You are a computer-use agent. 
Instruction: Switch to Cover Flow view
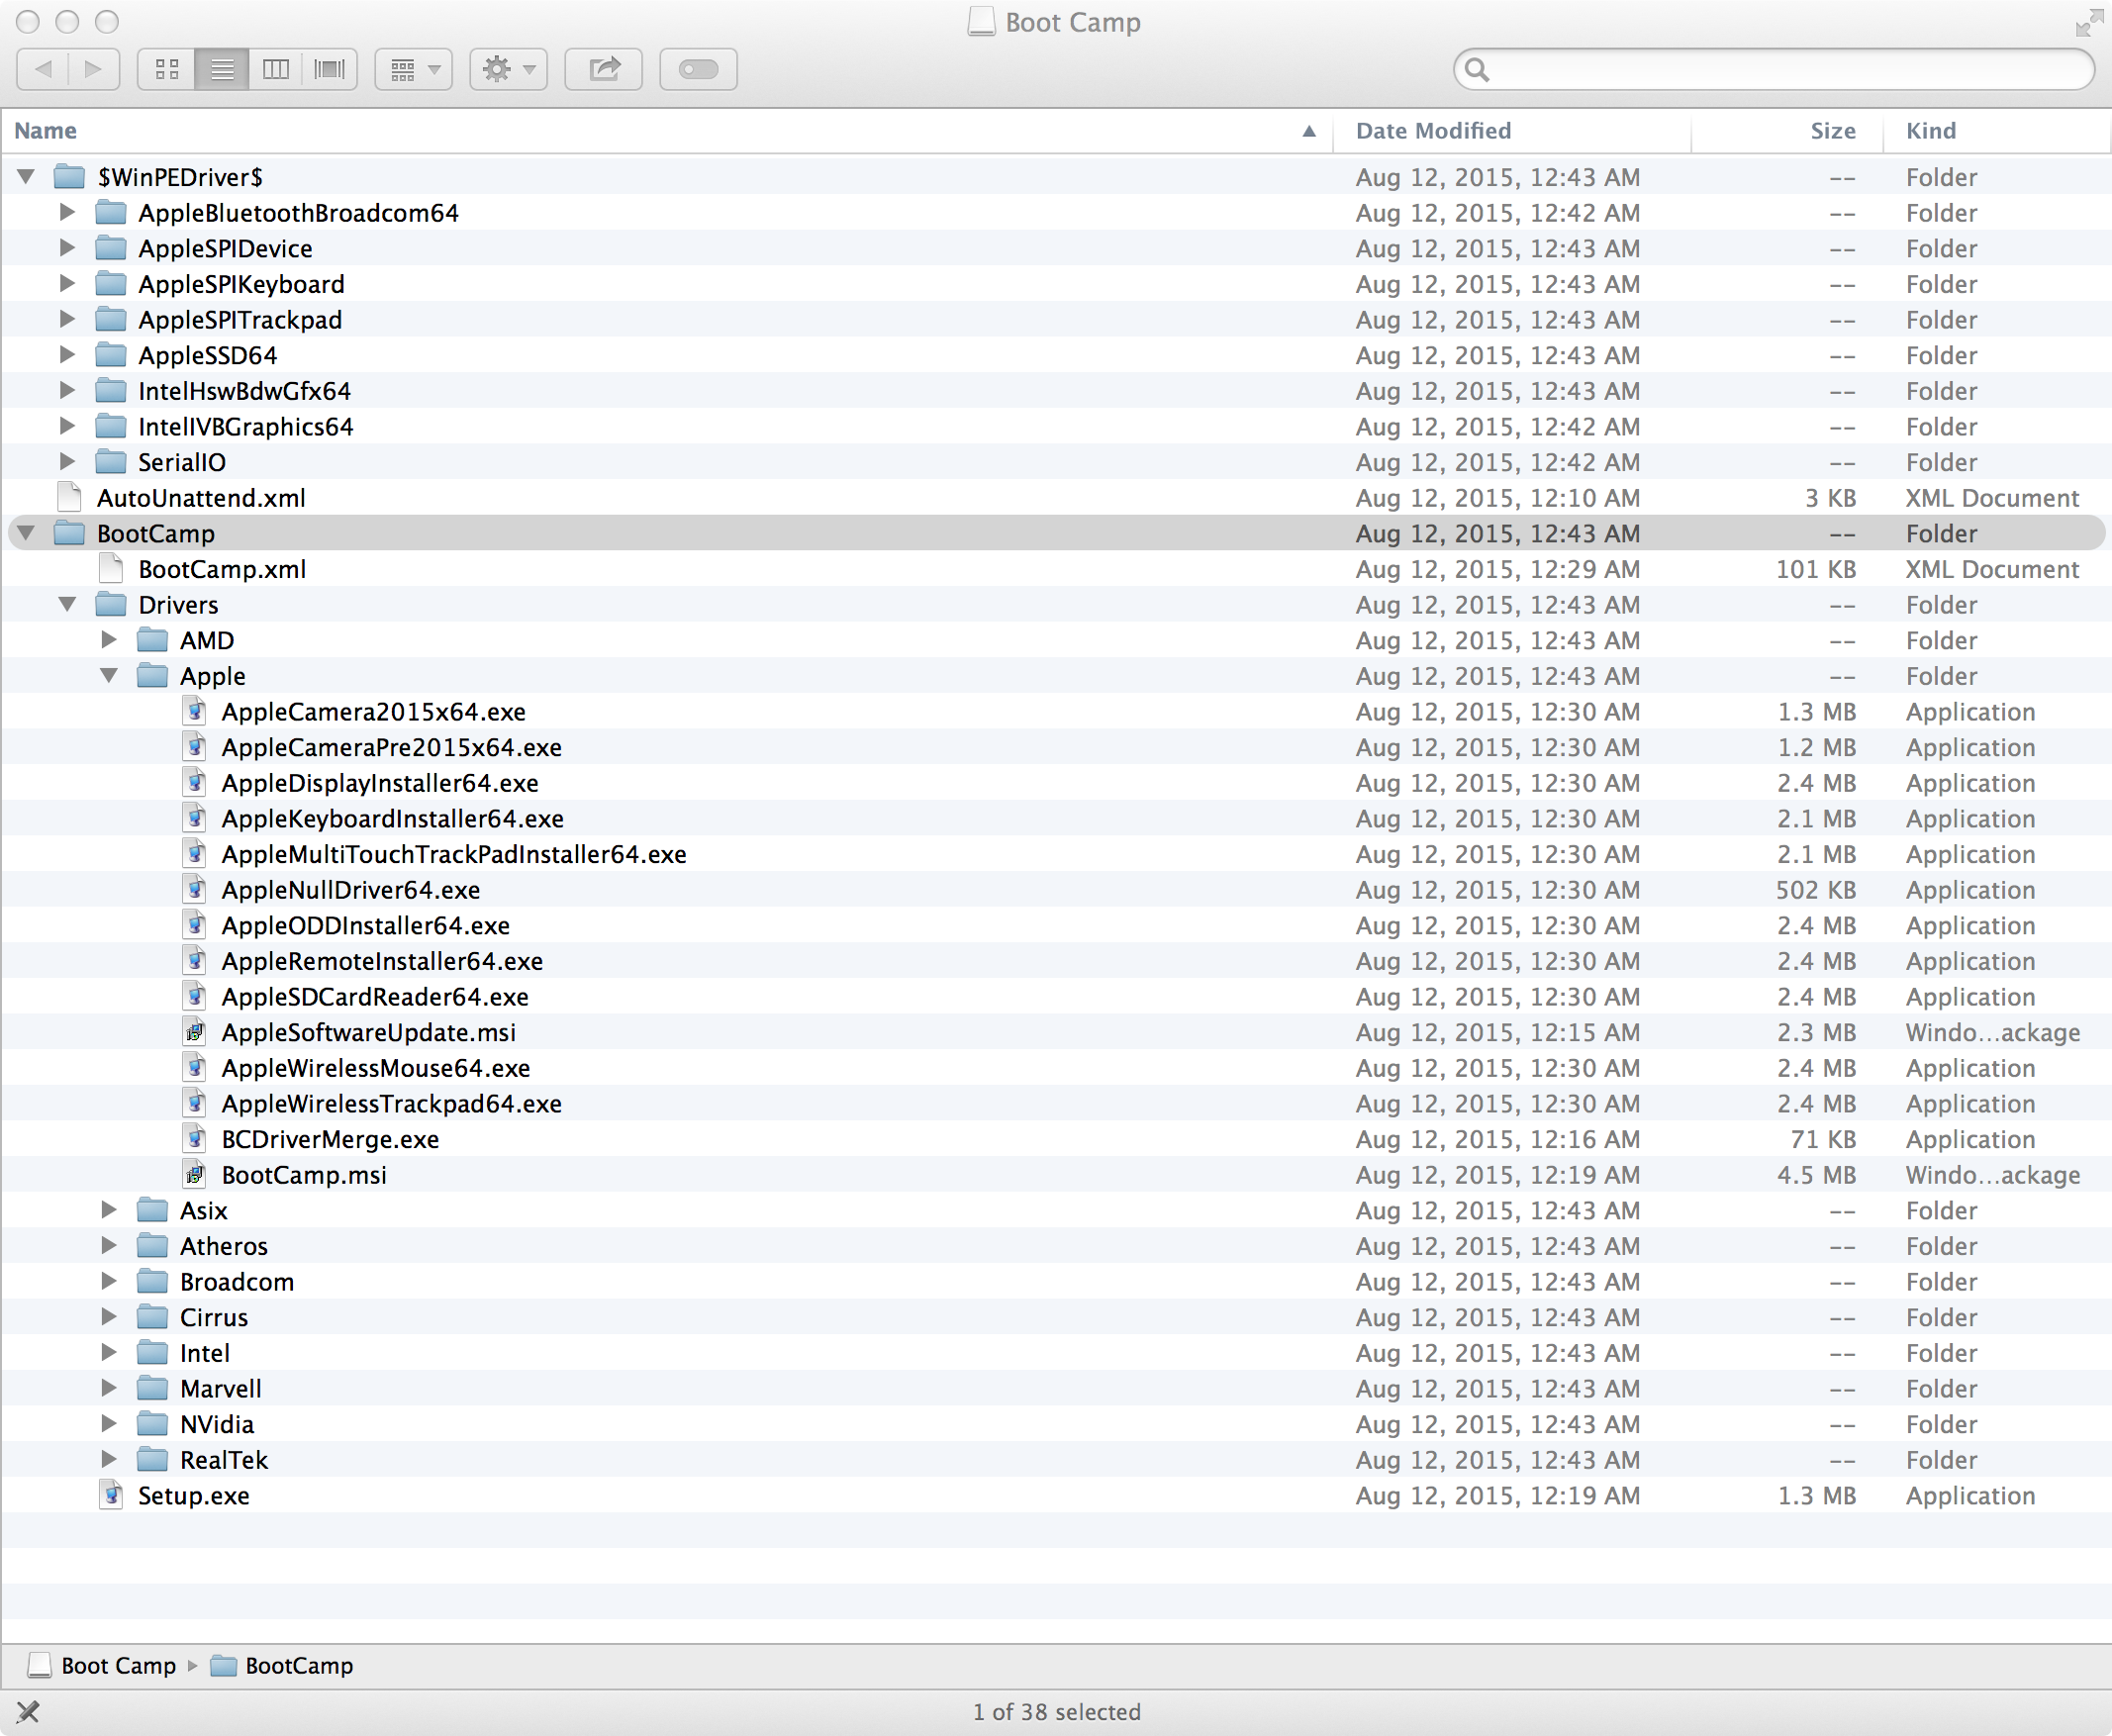tap(329, 69)
